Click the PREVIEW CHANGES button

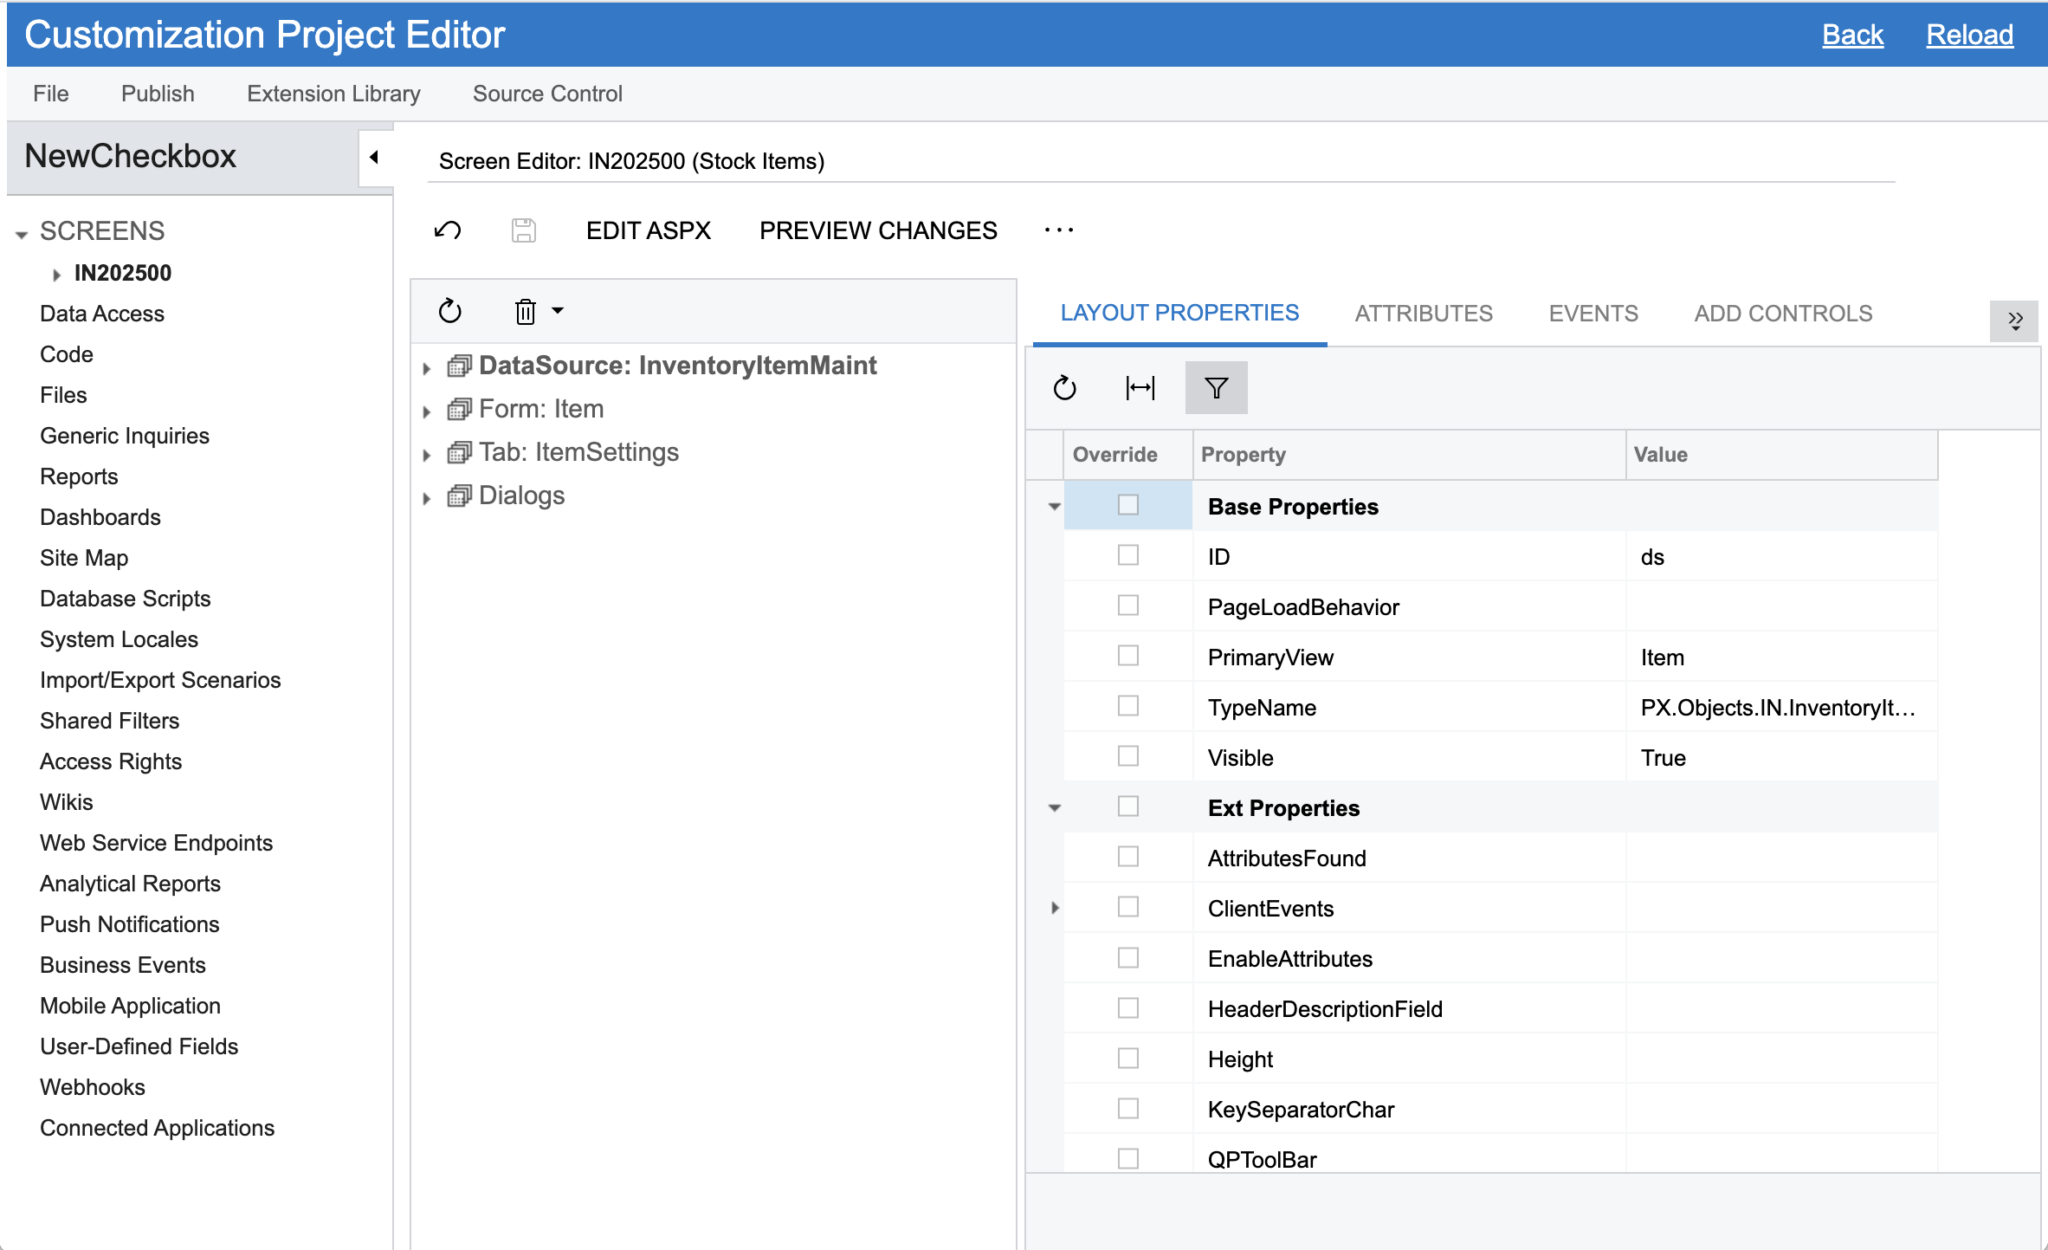point(877,230)
